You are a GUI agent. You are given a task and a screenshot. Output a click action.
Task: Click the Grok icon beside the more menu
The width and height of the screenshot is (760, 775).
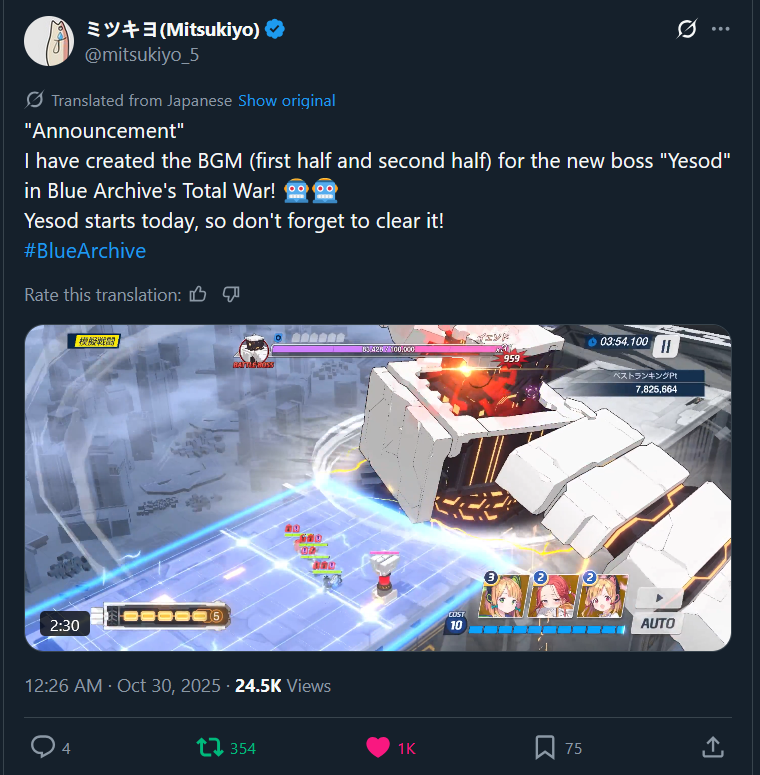coord(687,29)
